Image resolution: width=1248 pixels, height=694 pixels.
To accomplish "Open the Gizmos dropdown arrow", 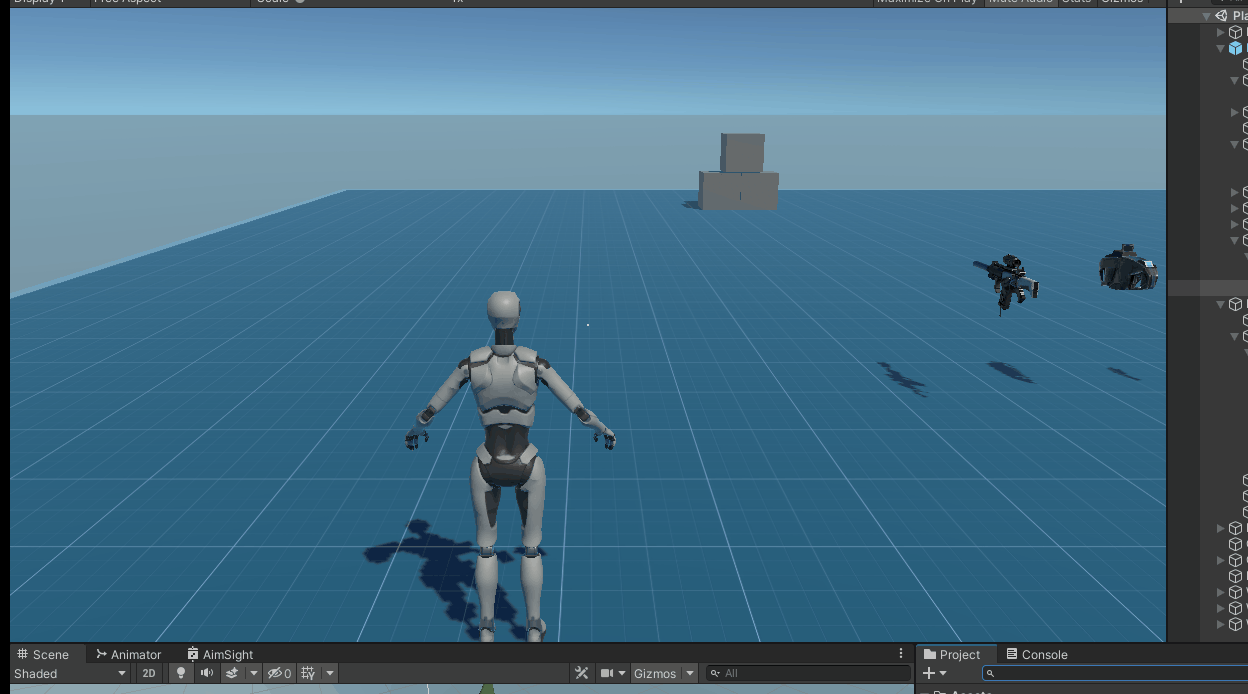I will point(690,673).
